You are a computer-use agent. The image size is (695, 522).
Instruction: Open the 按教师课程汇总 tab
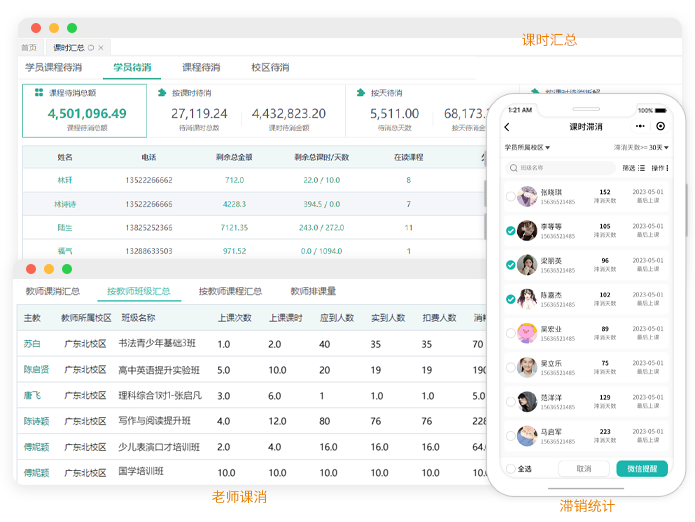(230, 291)
